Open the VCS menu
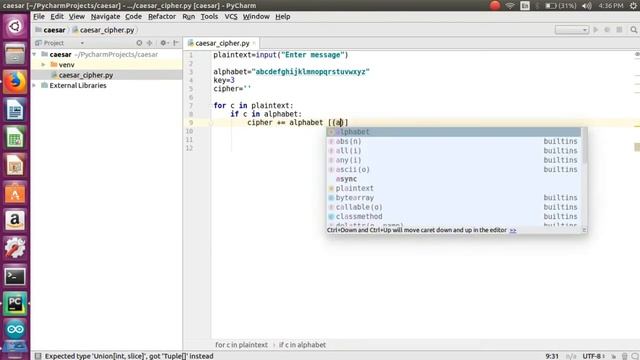Image resolution: width=640 pixels, height=360 pixels. 231,16
